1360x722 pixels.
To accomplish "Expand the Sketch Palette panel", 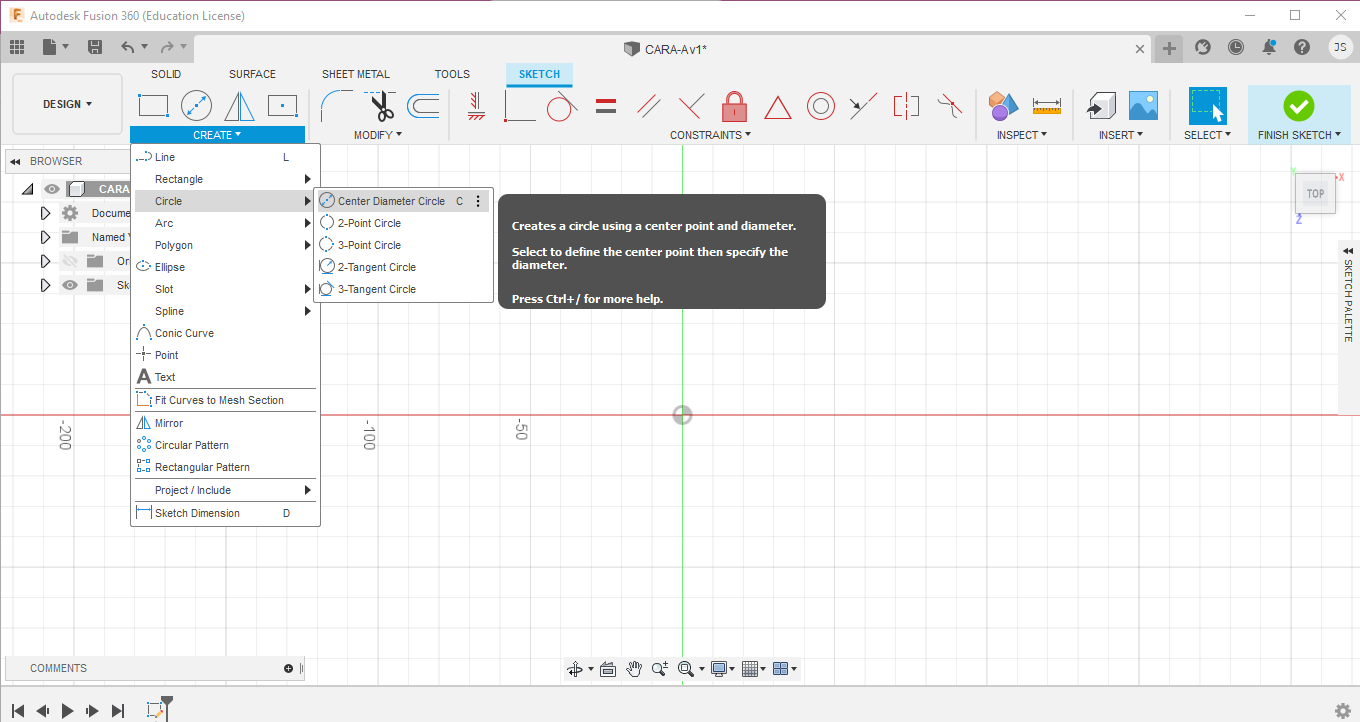I will coord(1348,250).
